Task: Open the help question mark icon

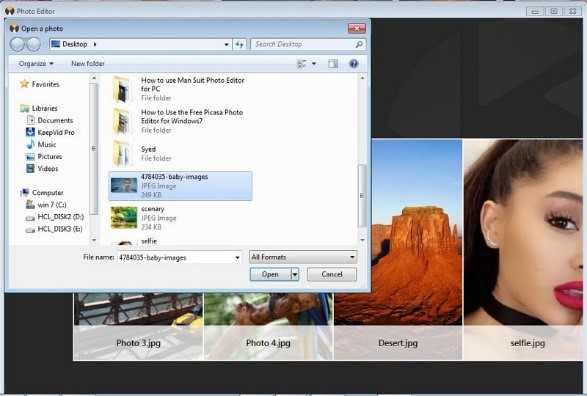Action: click(x=353, y=64)
